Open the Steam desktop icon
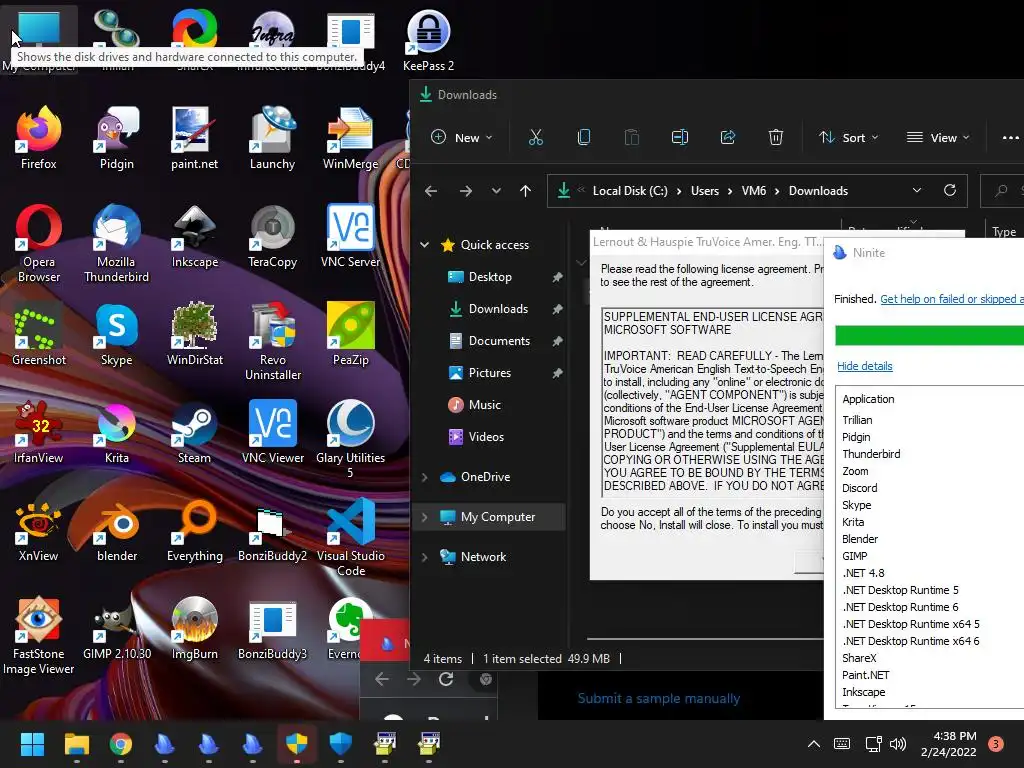1024x768 pixels. (195, 432)
